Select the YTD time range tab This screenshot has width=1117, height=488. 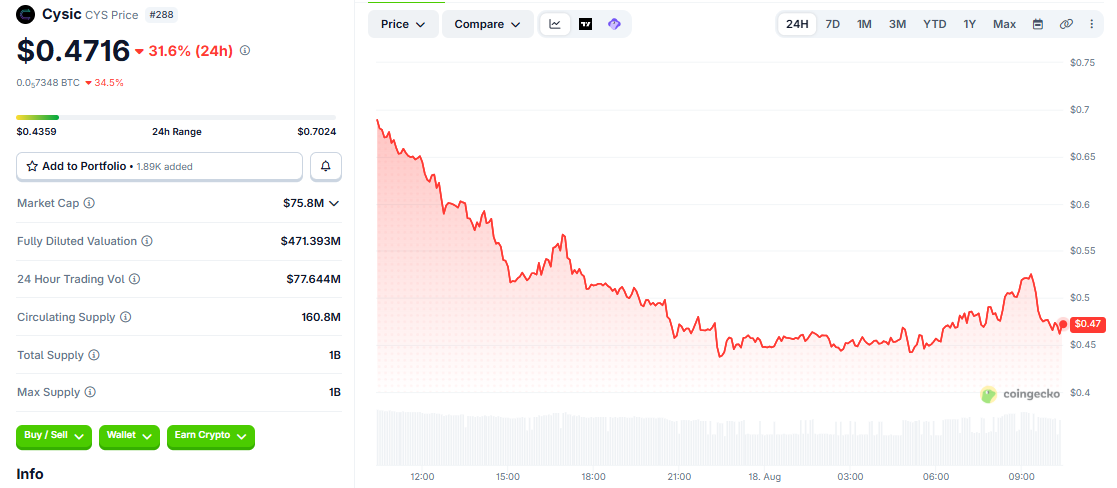tap(935, 24)
